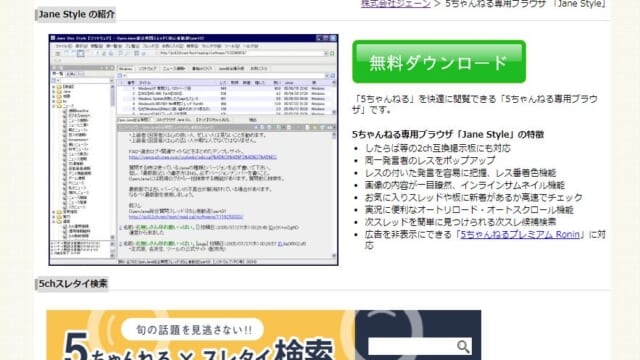640x360 pixels.
Task: Select the 'したらば等の2ch互換掲示板にも対応' bullet text
Action: click(x=438, y=148)
